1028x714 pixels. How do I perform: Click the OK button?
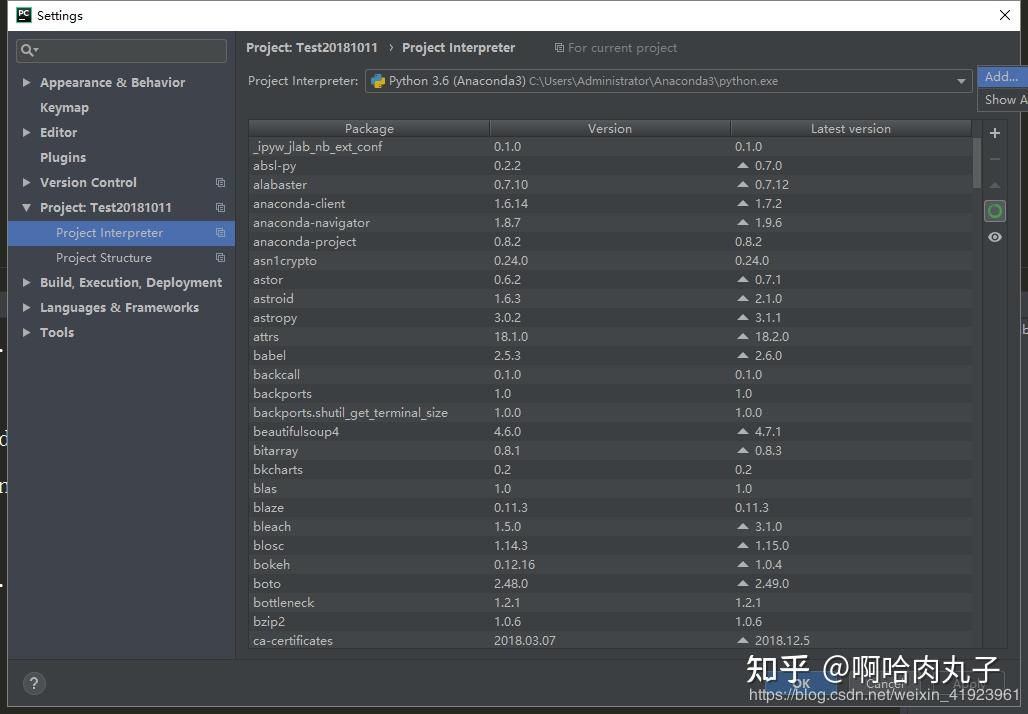coord(801,684)
